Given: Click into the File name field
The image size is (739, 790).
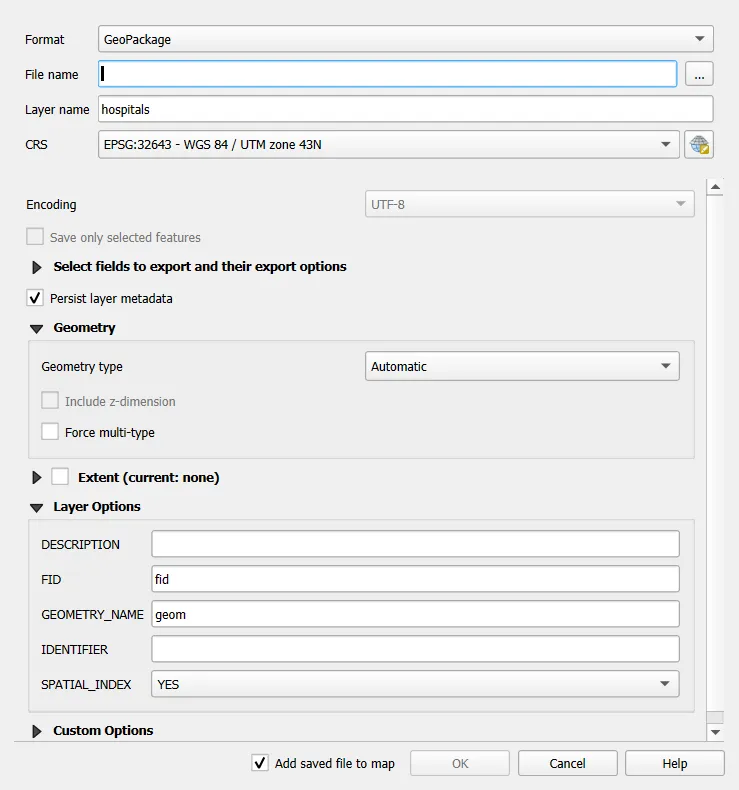Looking at the screenshot, I should pyautogui.click(x=387, y=74).
